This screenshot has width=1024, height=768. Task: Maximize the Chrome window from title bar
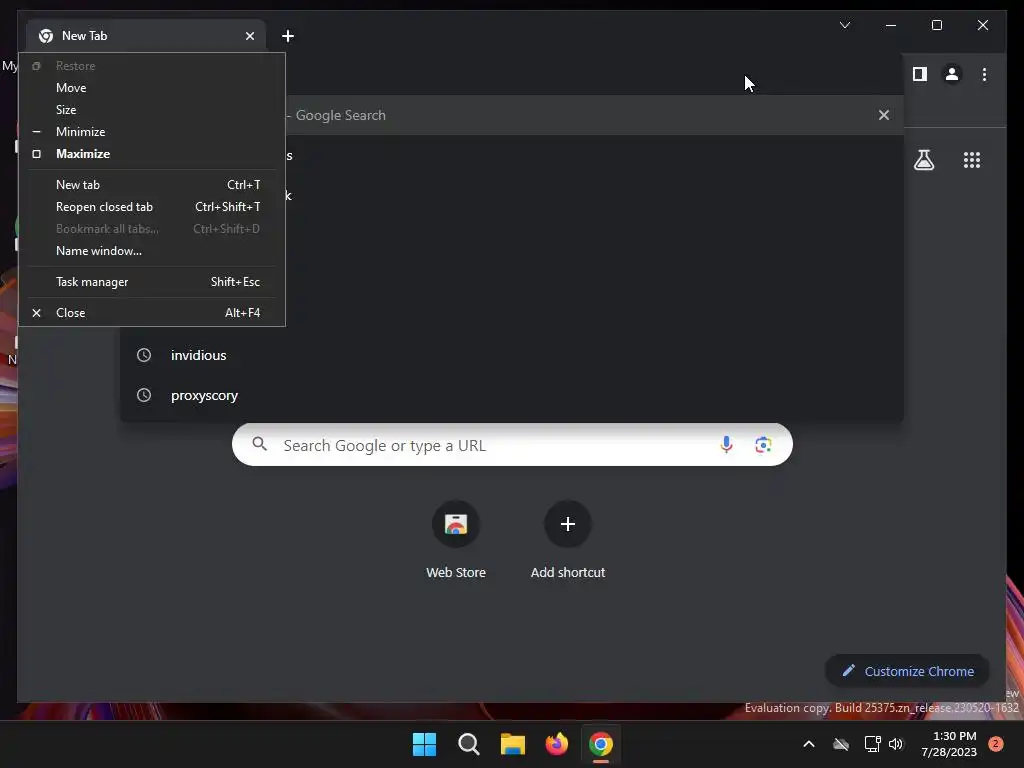point(936,25)
